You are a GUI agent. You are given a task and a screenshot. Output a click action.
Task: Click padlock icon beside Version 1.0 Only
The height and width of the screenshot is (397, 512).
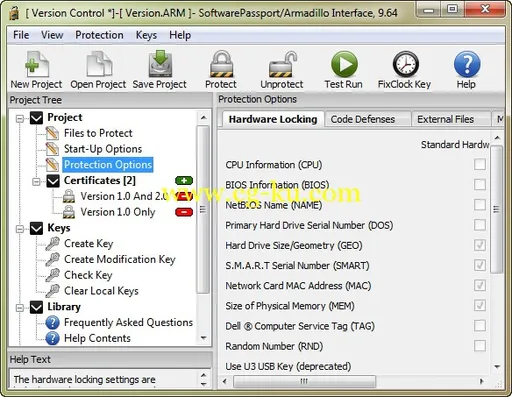point(69,212)
